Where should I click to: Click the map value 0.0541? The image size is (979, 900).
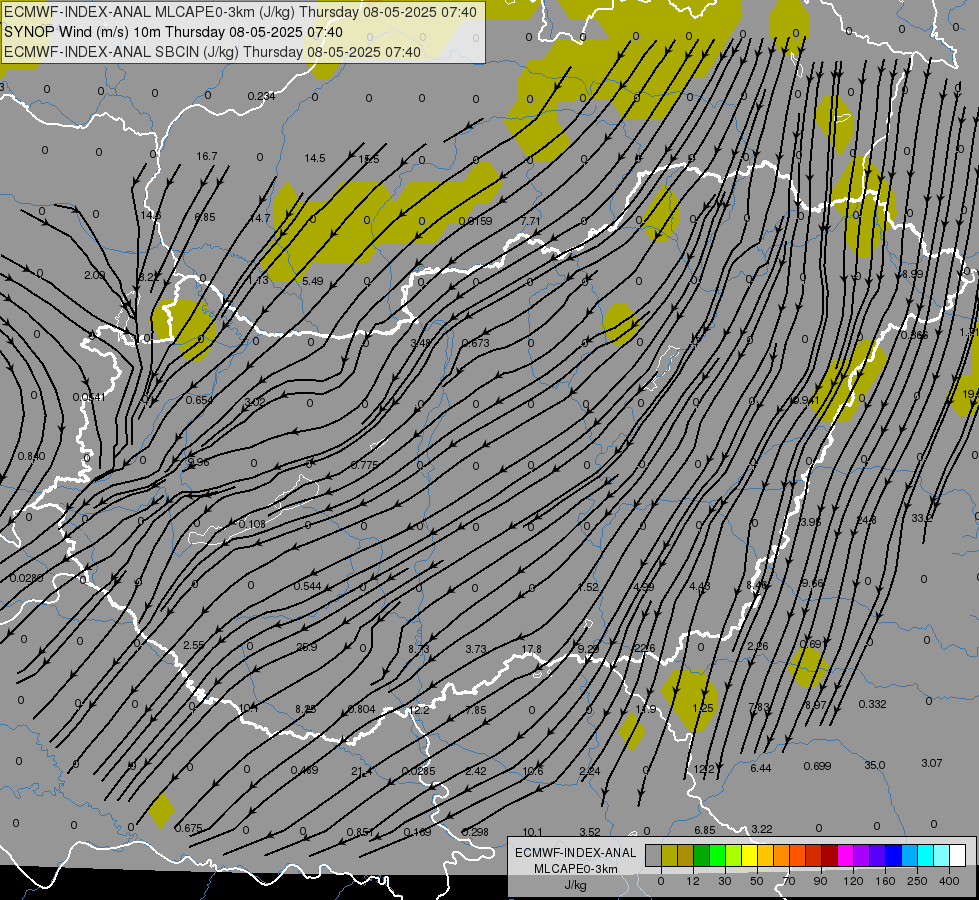[x=89, y=397]
